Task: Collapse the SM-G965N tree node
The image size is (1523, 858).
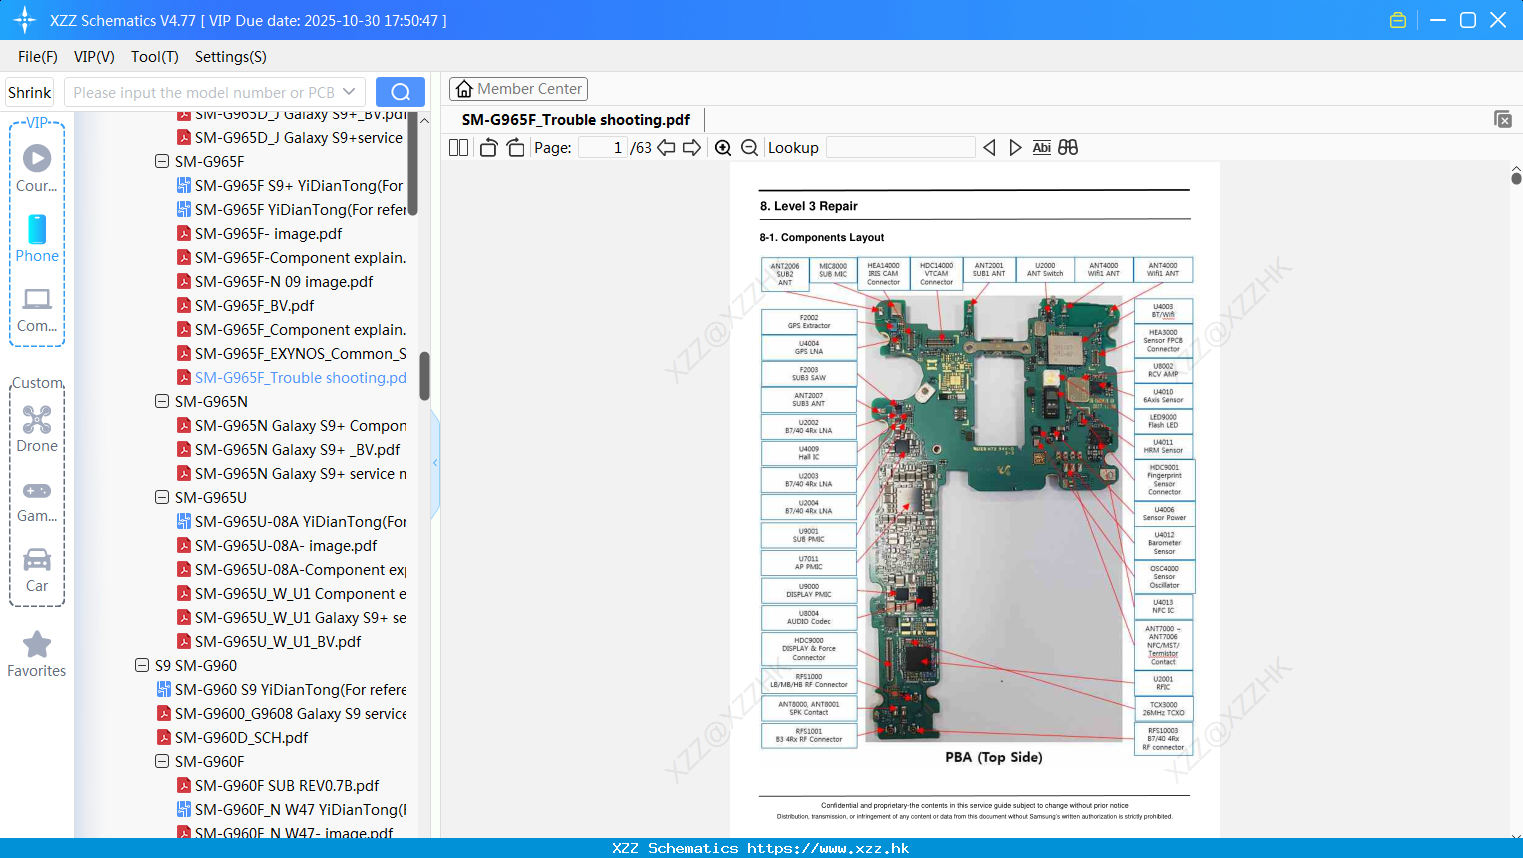Action: click(x=162, y=401)
